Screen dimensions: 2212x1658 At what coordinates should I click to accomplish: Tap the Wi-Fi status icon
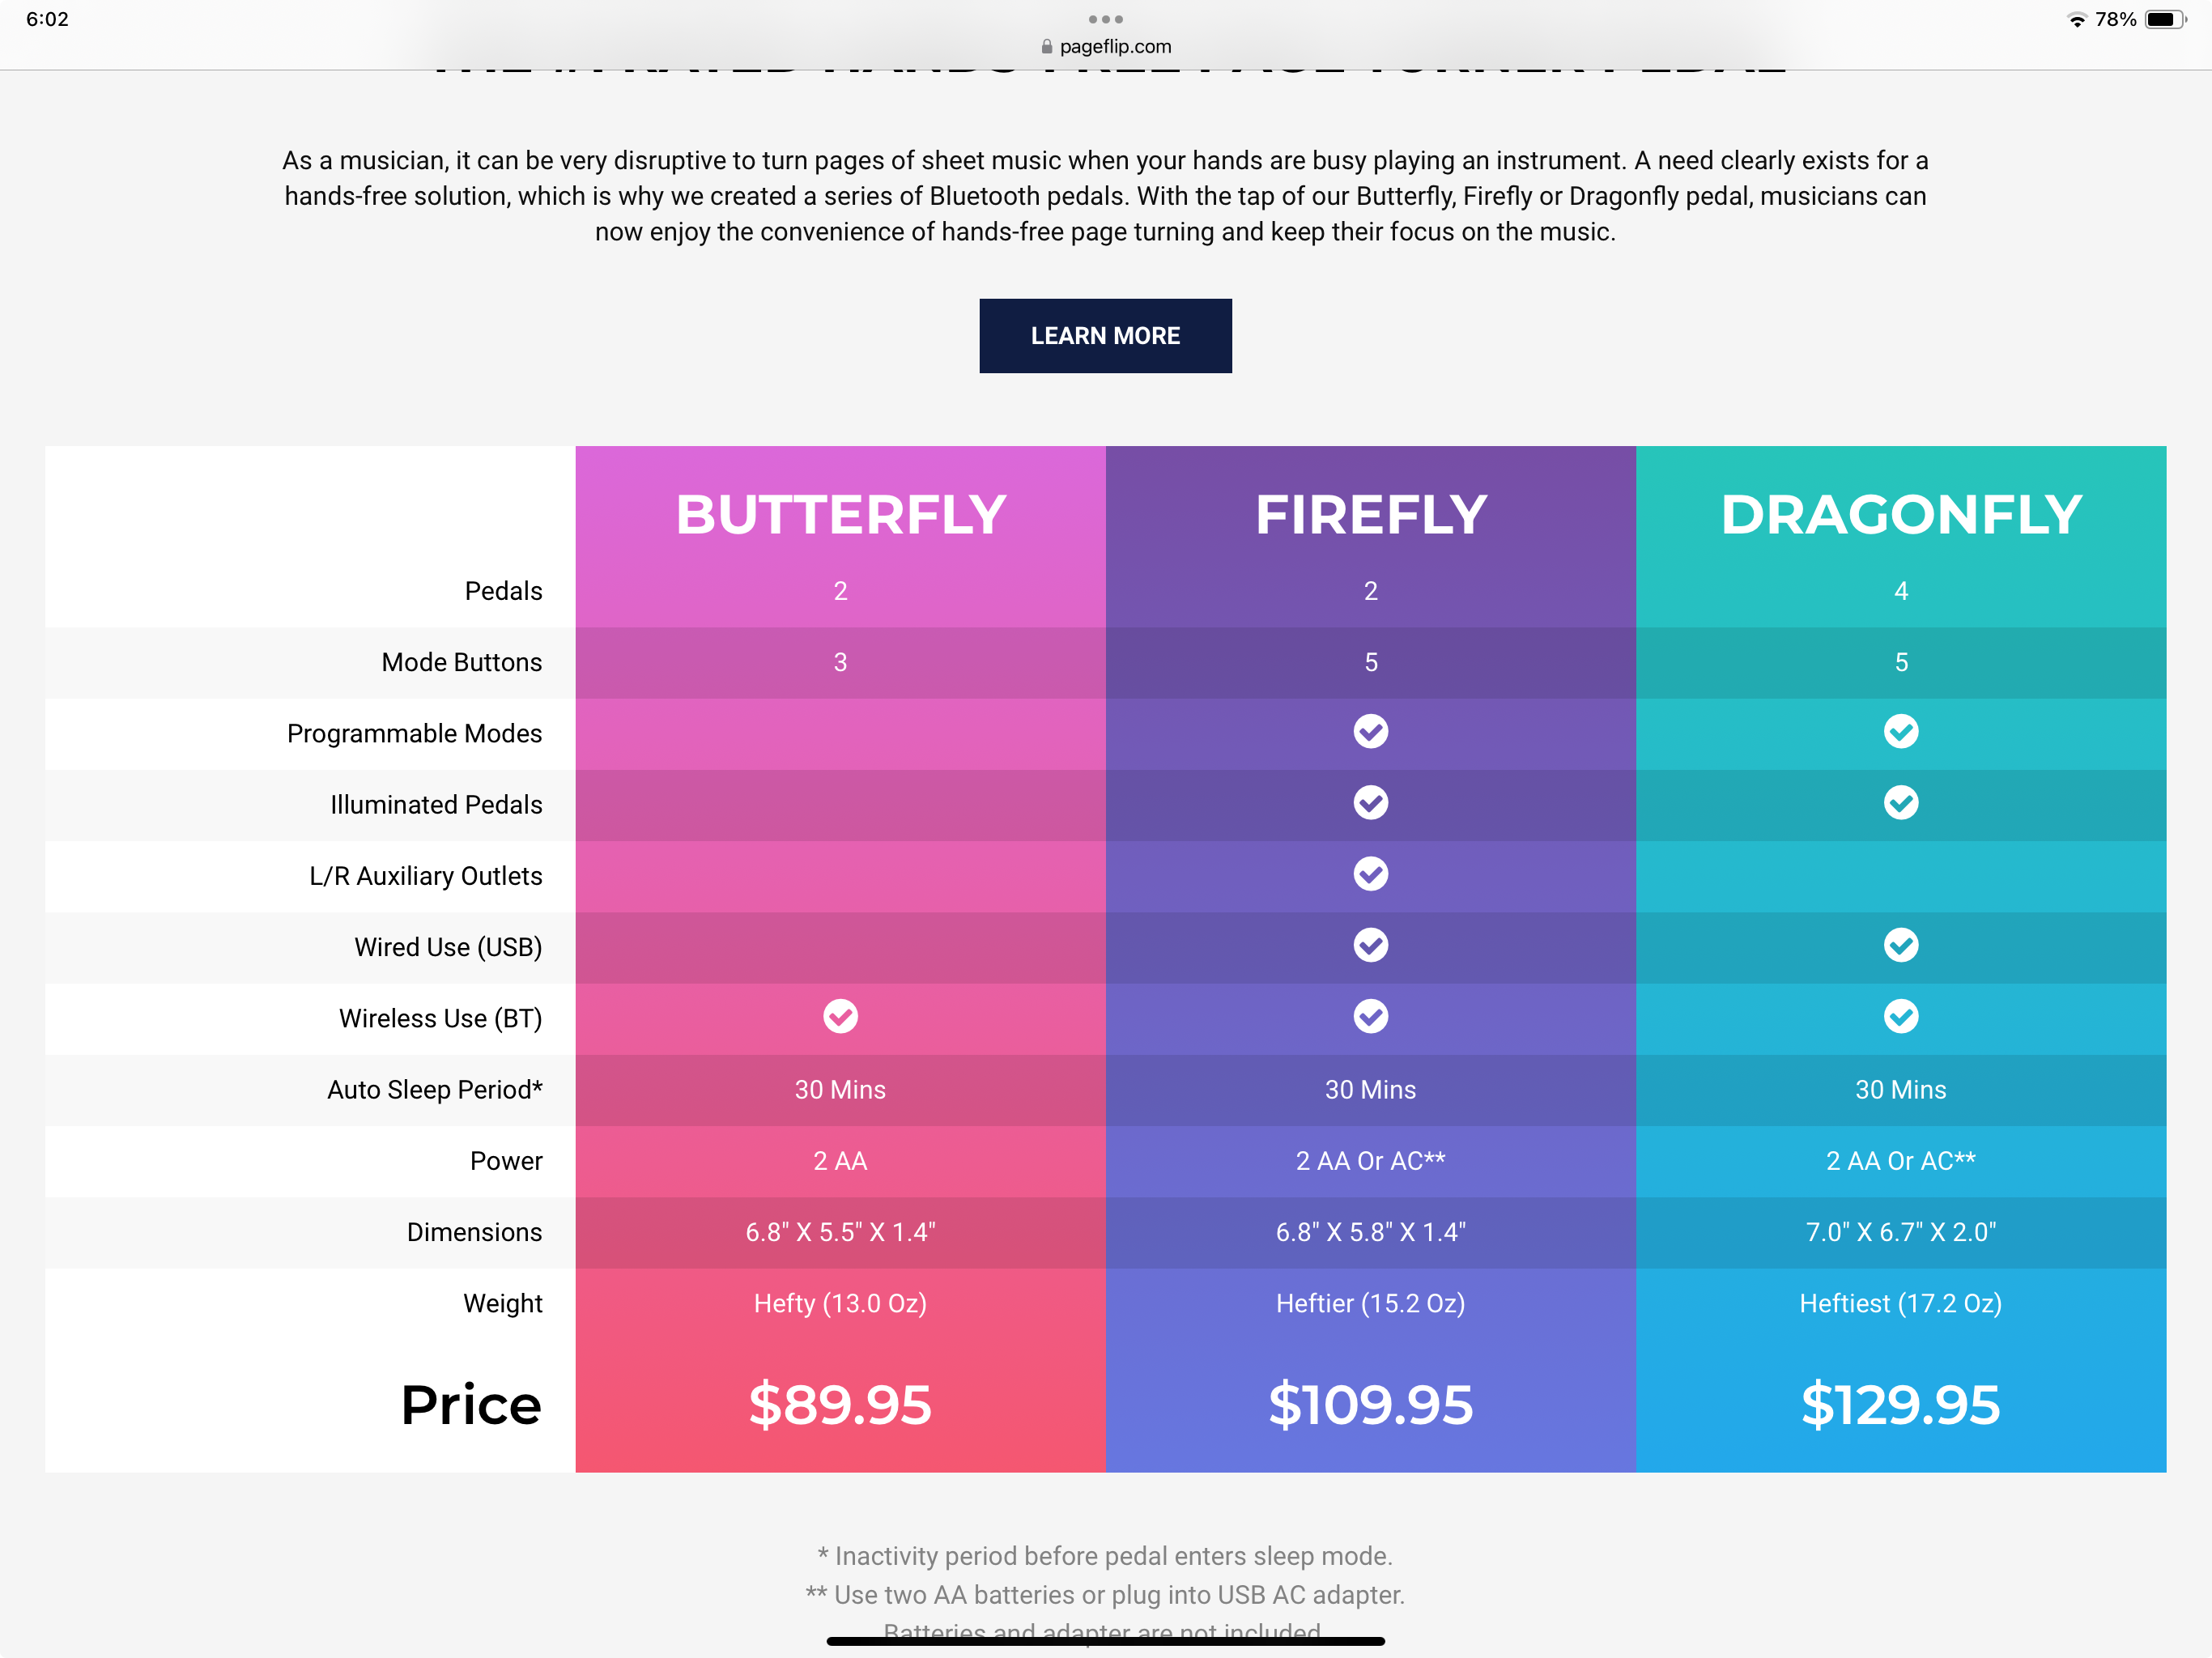pos(2077,20)
